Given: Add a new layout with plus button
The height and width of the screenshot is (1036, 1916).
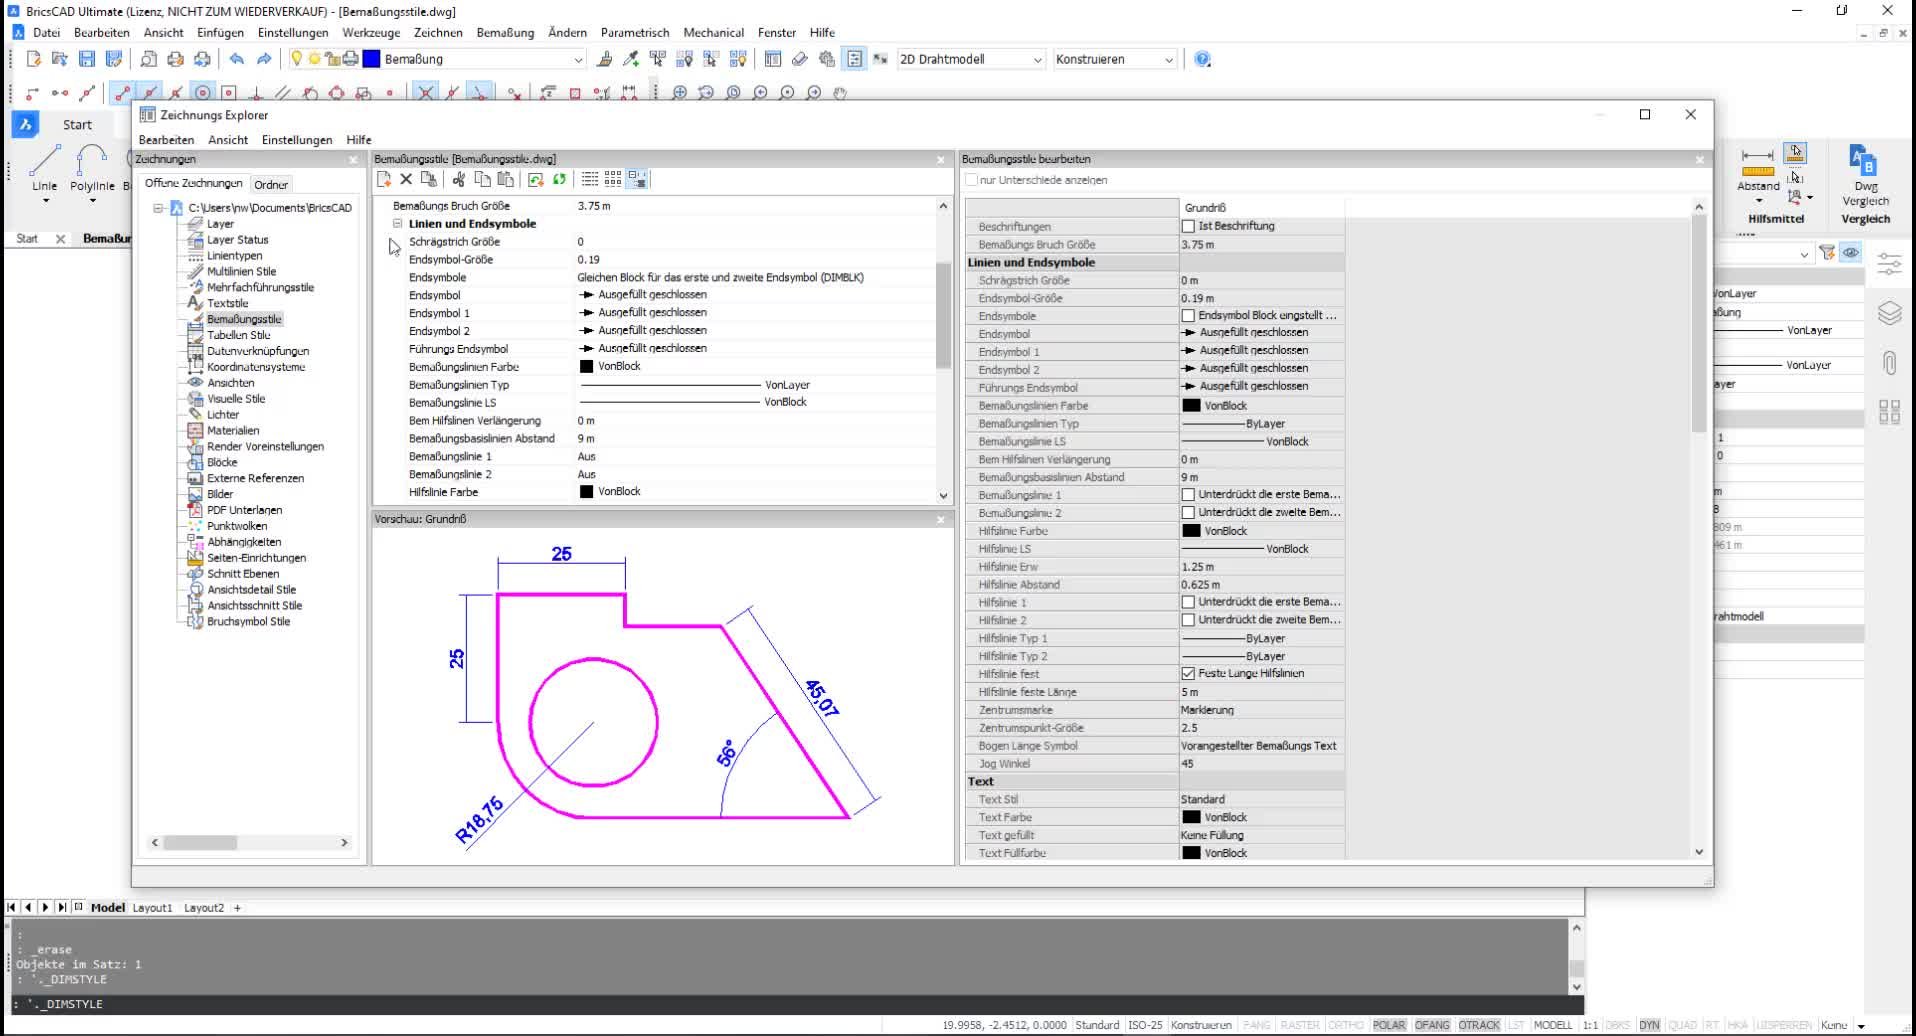Looking at the screenshot, I should point(237,908).
